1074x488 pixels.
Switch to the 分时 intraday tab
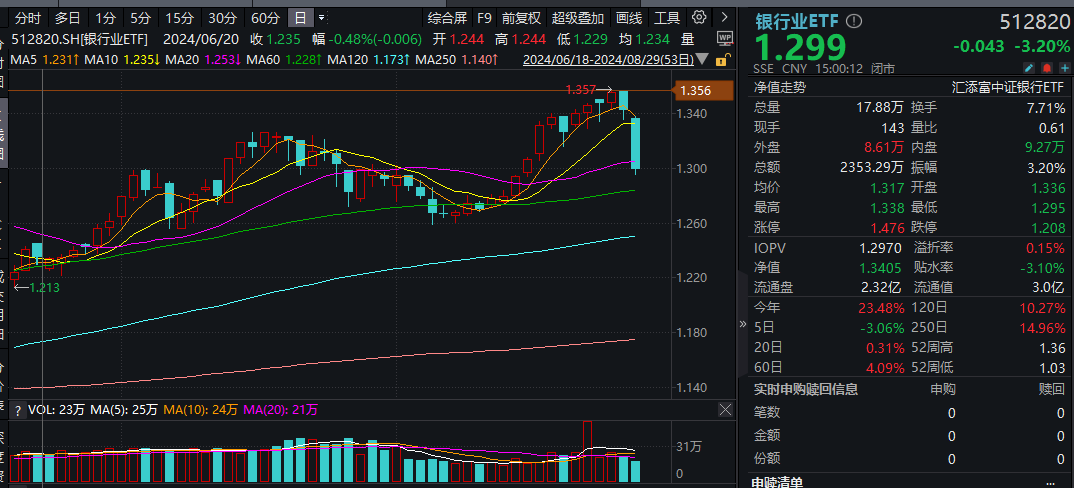pyautogui.click(x=28, y=18)
